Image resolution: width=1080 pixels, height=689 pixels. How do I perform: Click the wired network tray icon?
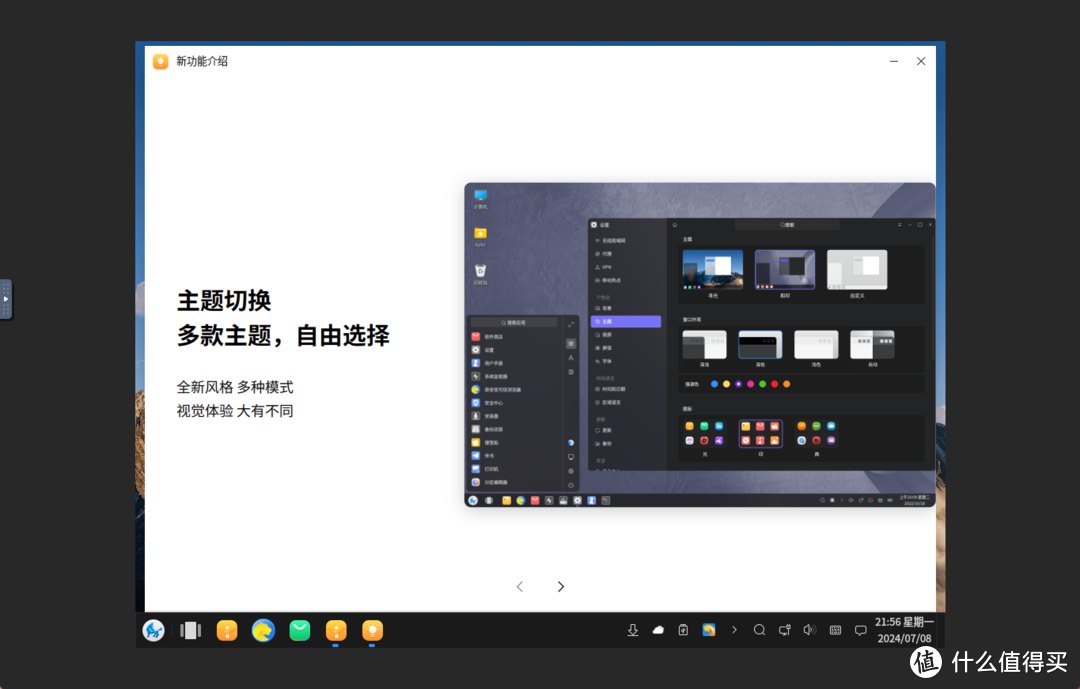[785, 630]
